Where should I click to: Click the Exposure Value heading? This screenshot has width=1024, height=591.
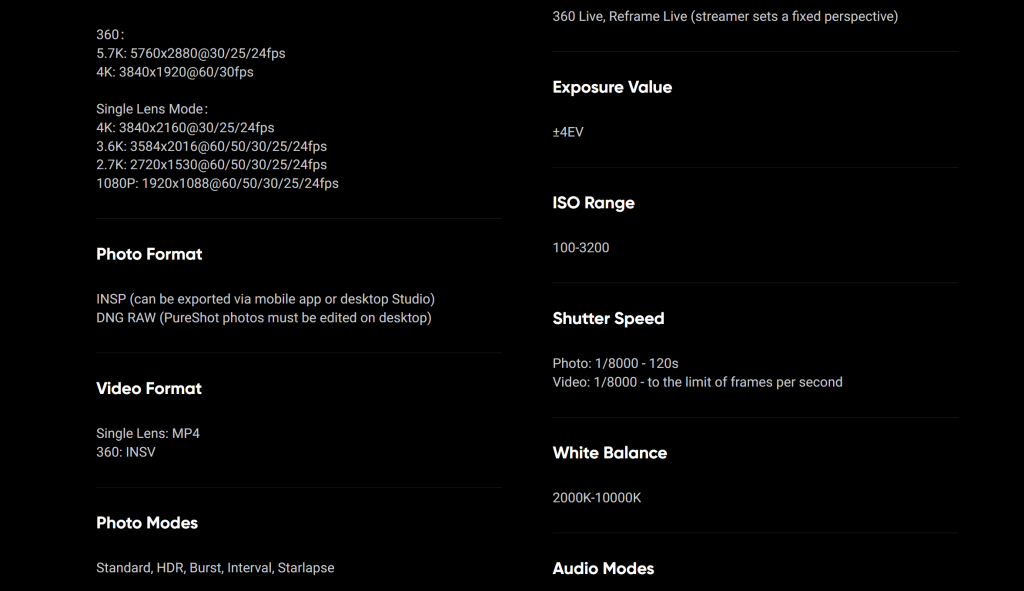click(x=612, y=87)
